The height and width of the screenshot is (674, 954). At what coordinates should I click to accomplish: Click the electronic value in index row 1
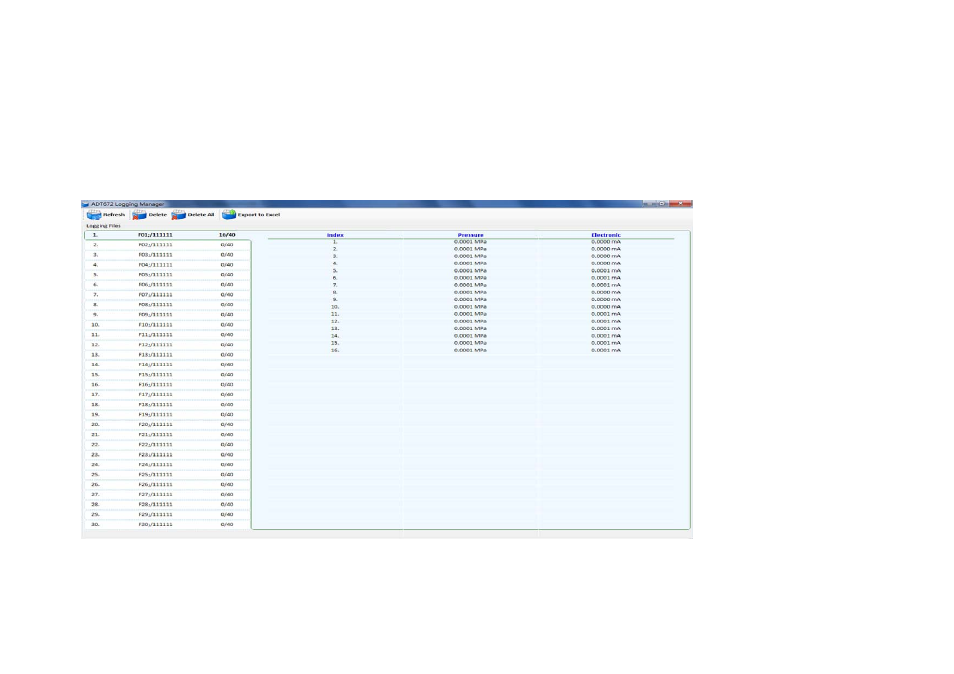(x=606, y=241)
